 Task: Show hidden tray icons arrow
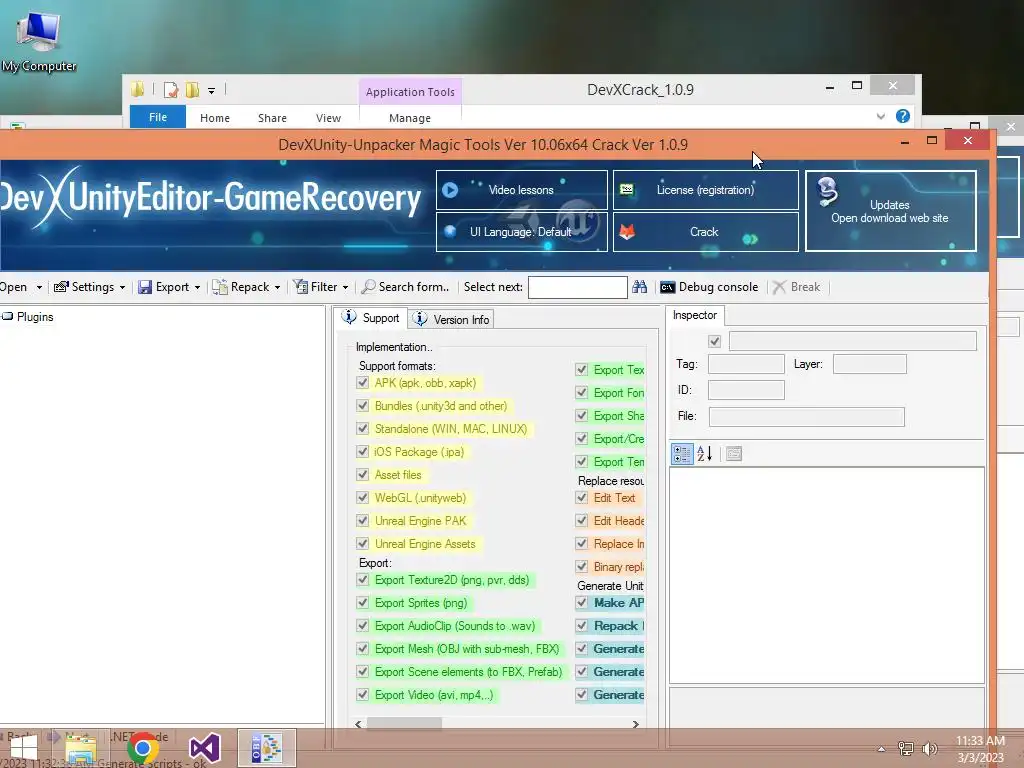point(881,749)
